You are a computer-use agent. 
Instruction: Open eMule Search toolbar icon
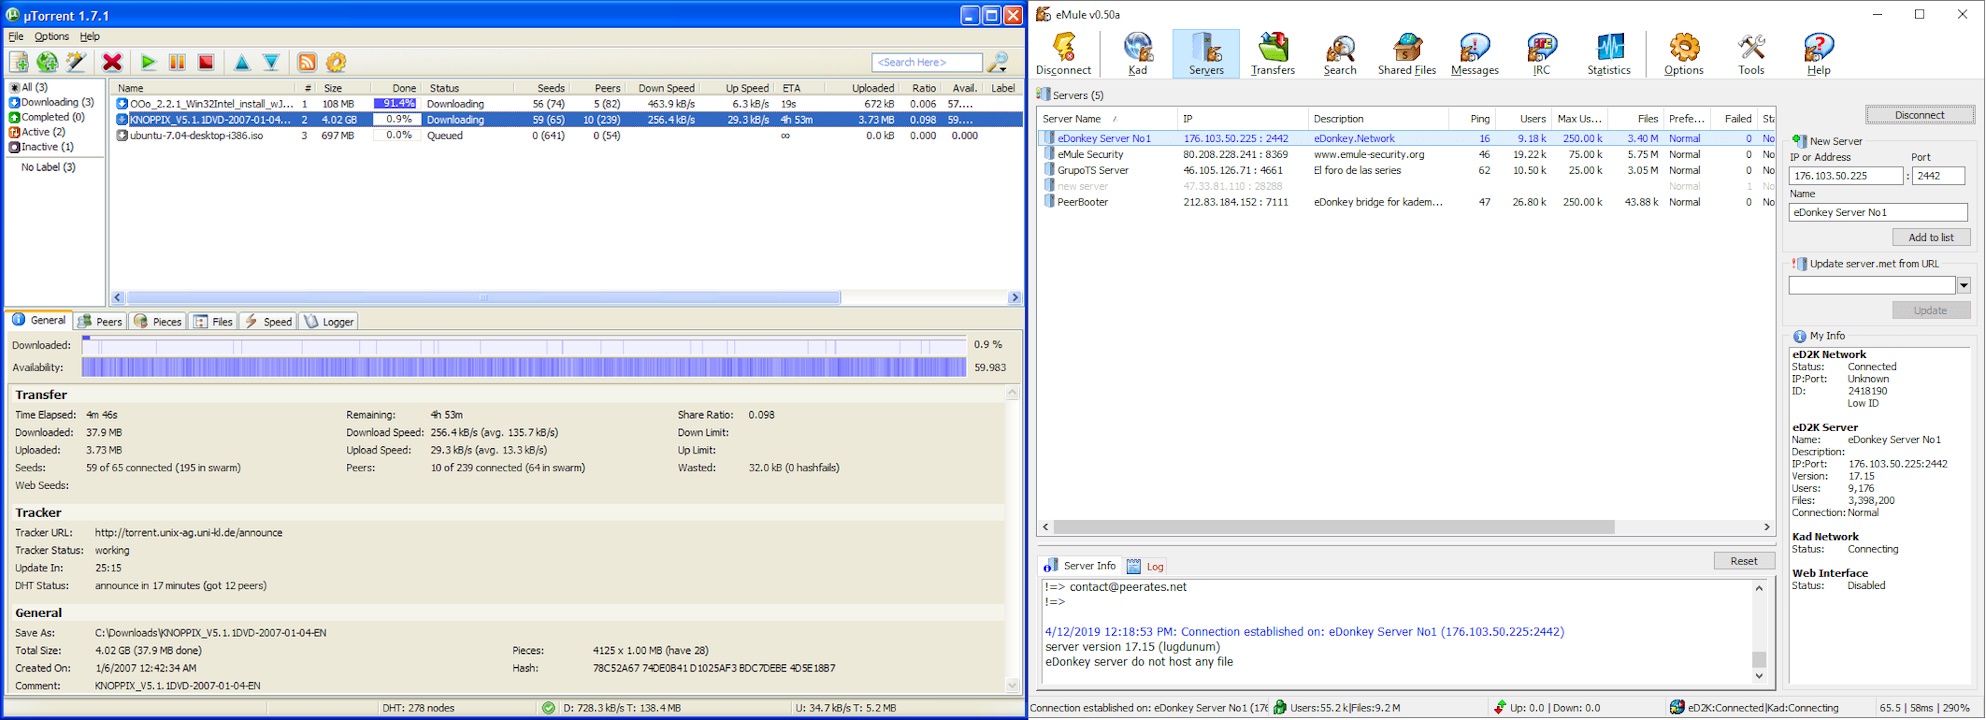tap(1340, 54)
